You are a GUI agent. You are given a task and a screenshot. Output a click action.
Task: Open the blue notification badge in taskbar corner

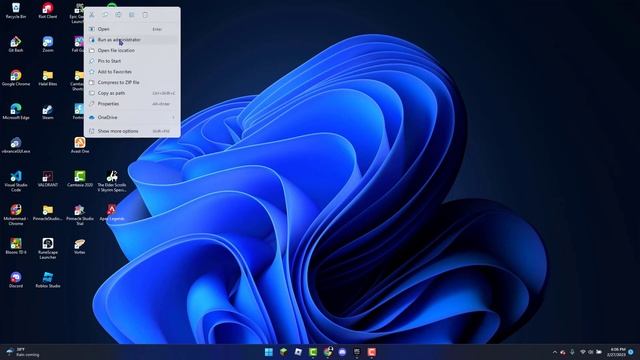pos(631,352)
